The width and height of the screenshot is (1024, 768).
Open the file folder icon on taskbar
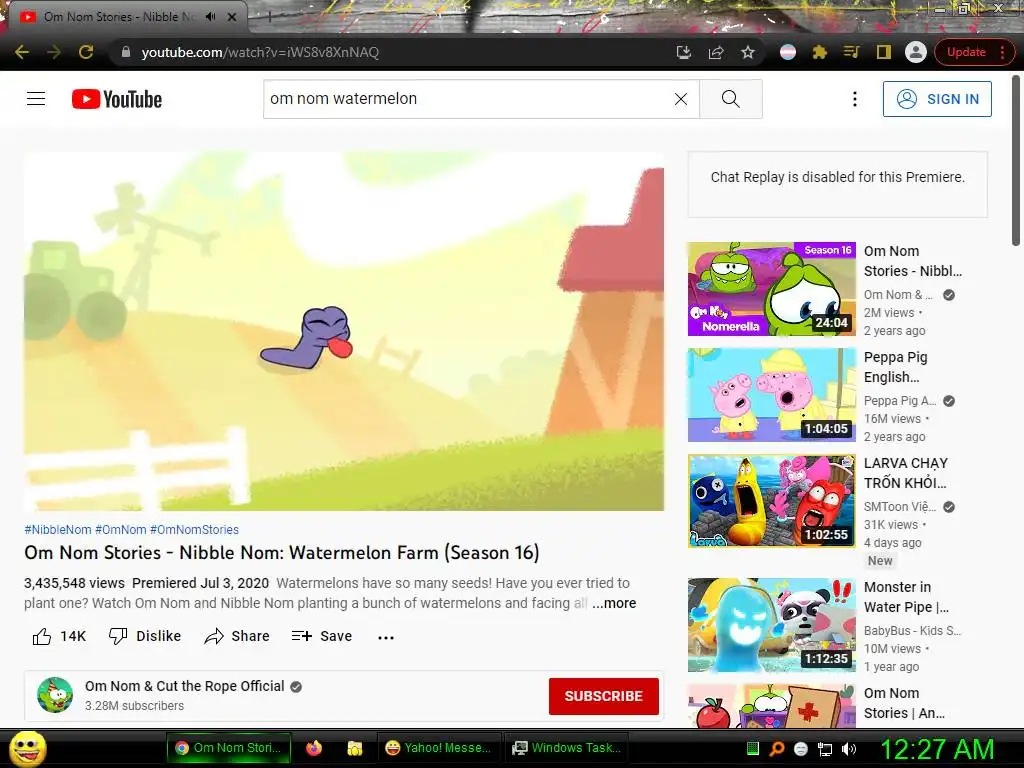[x=355, y=748]
